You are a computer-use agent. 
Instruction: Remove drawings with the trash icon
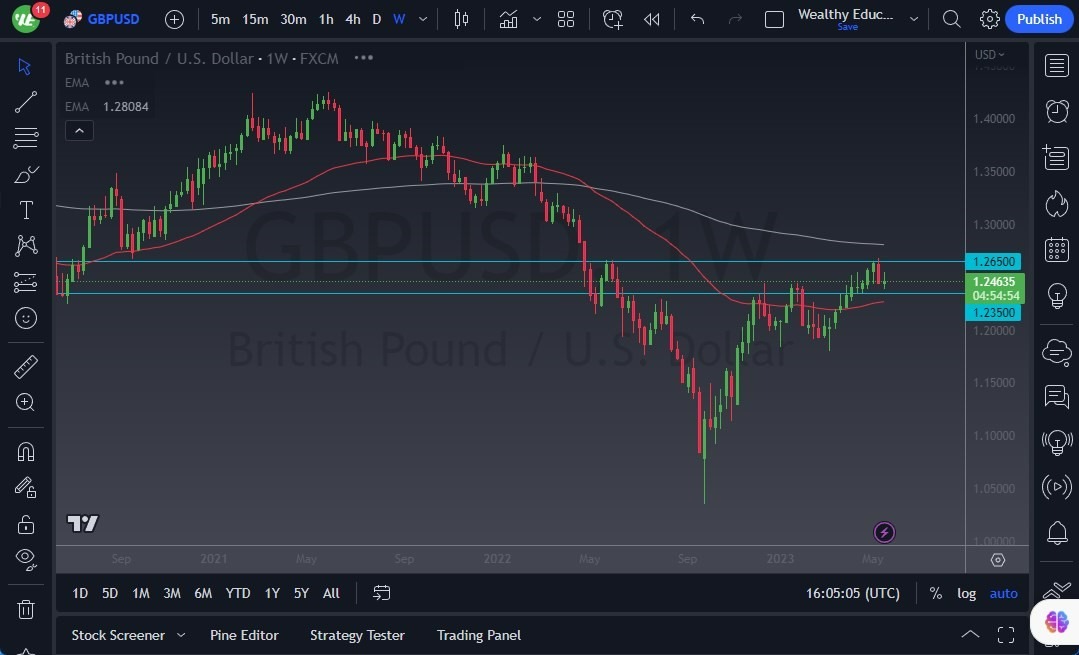(26, 609)
